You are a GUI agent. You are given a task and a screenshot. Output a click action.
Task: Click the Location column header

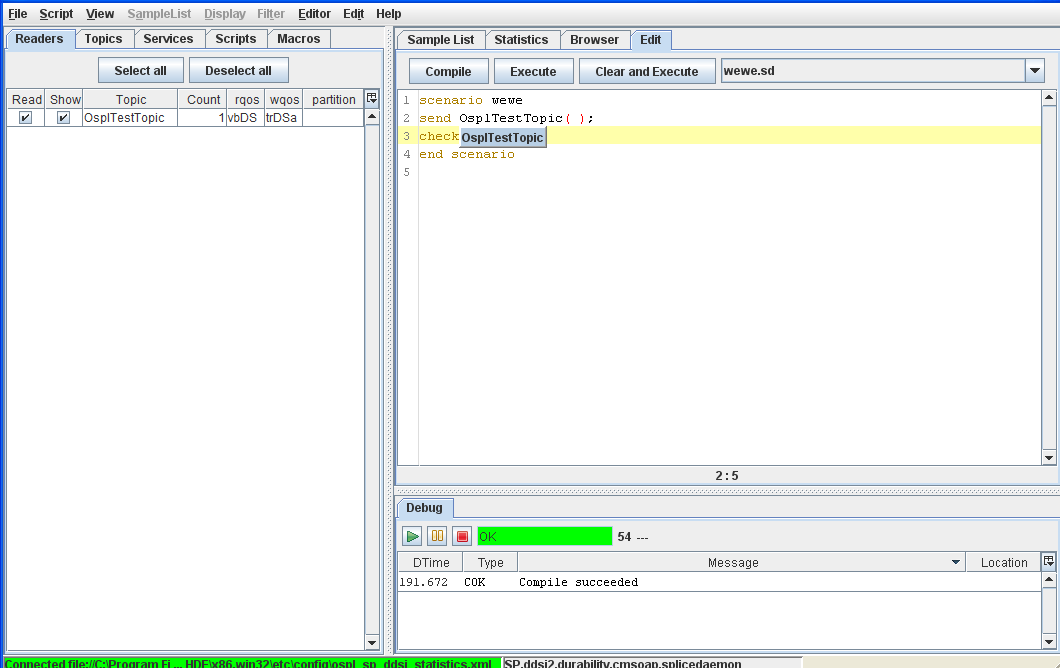[1004, 562]
